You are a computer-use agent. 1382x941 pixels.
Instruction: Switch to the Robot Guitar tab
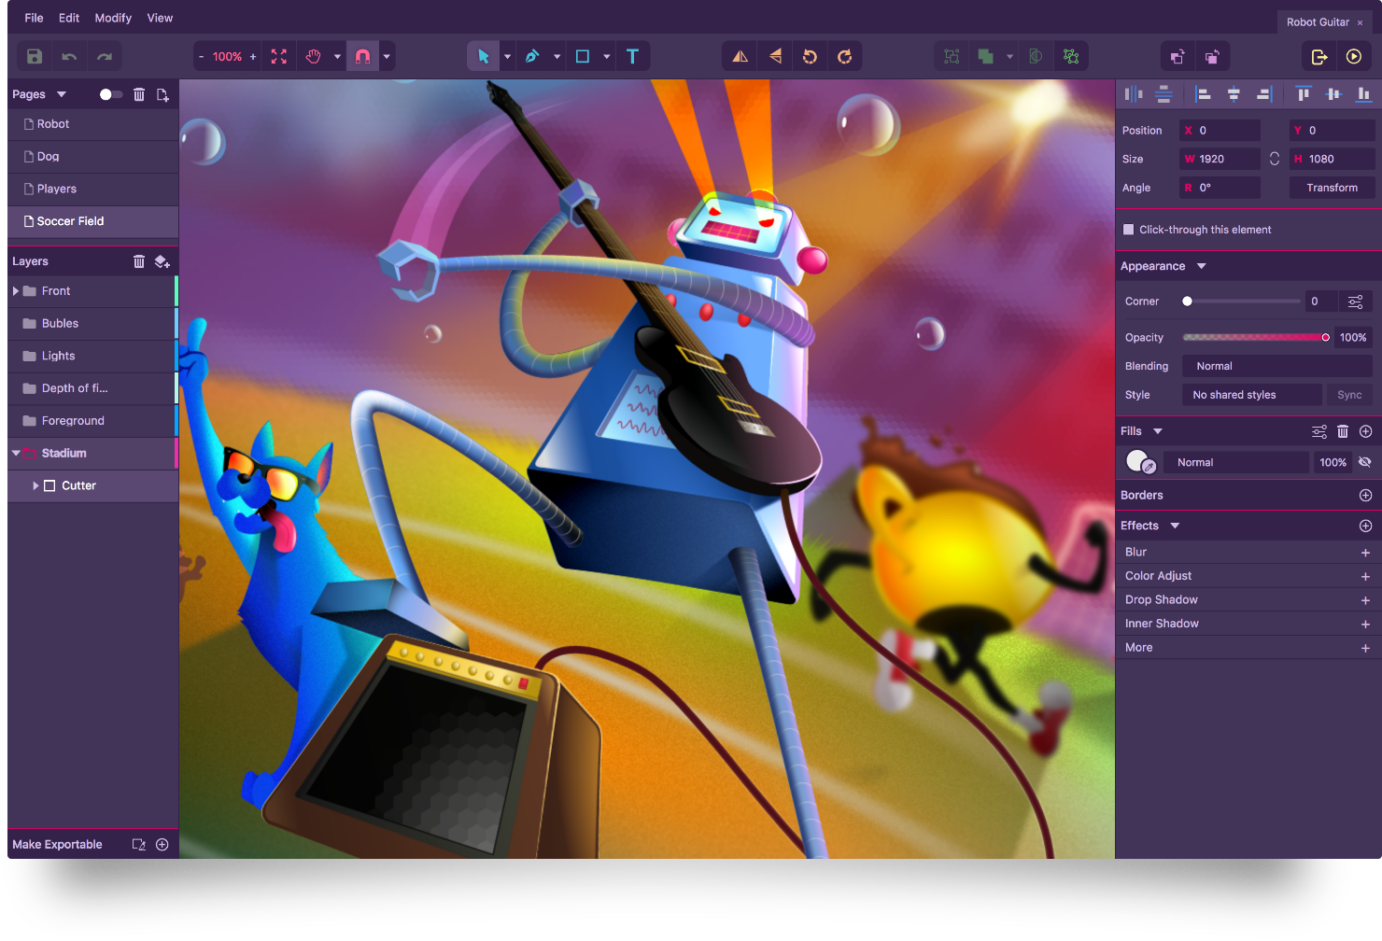click(1318, 21)
